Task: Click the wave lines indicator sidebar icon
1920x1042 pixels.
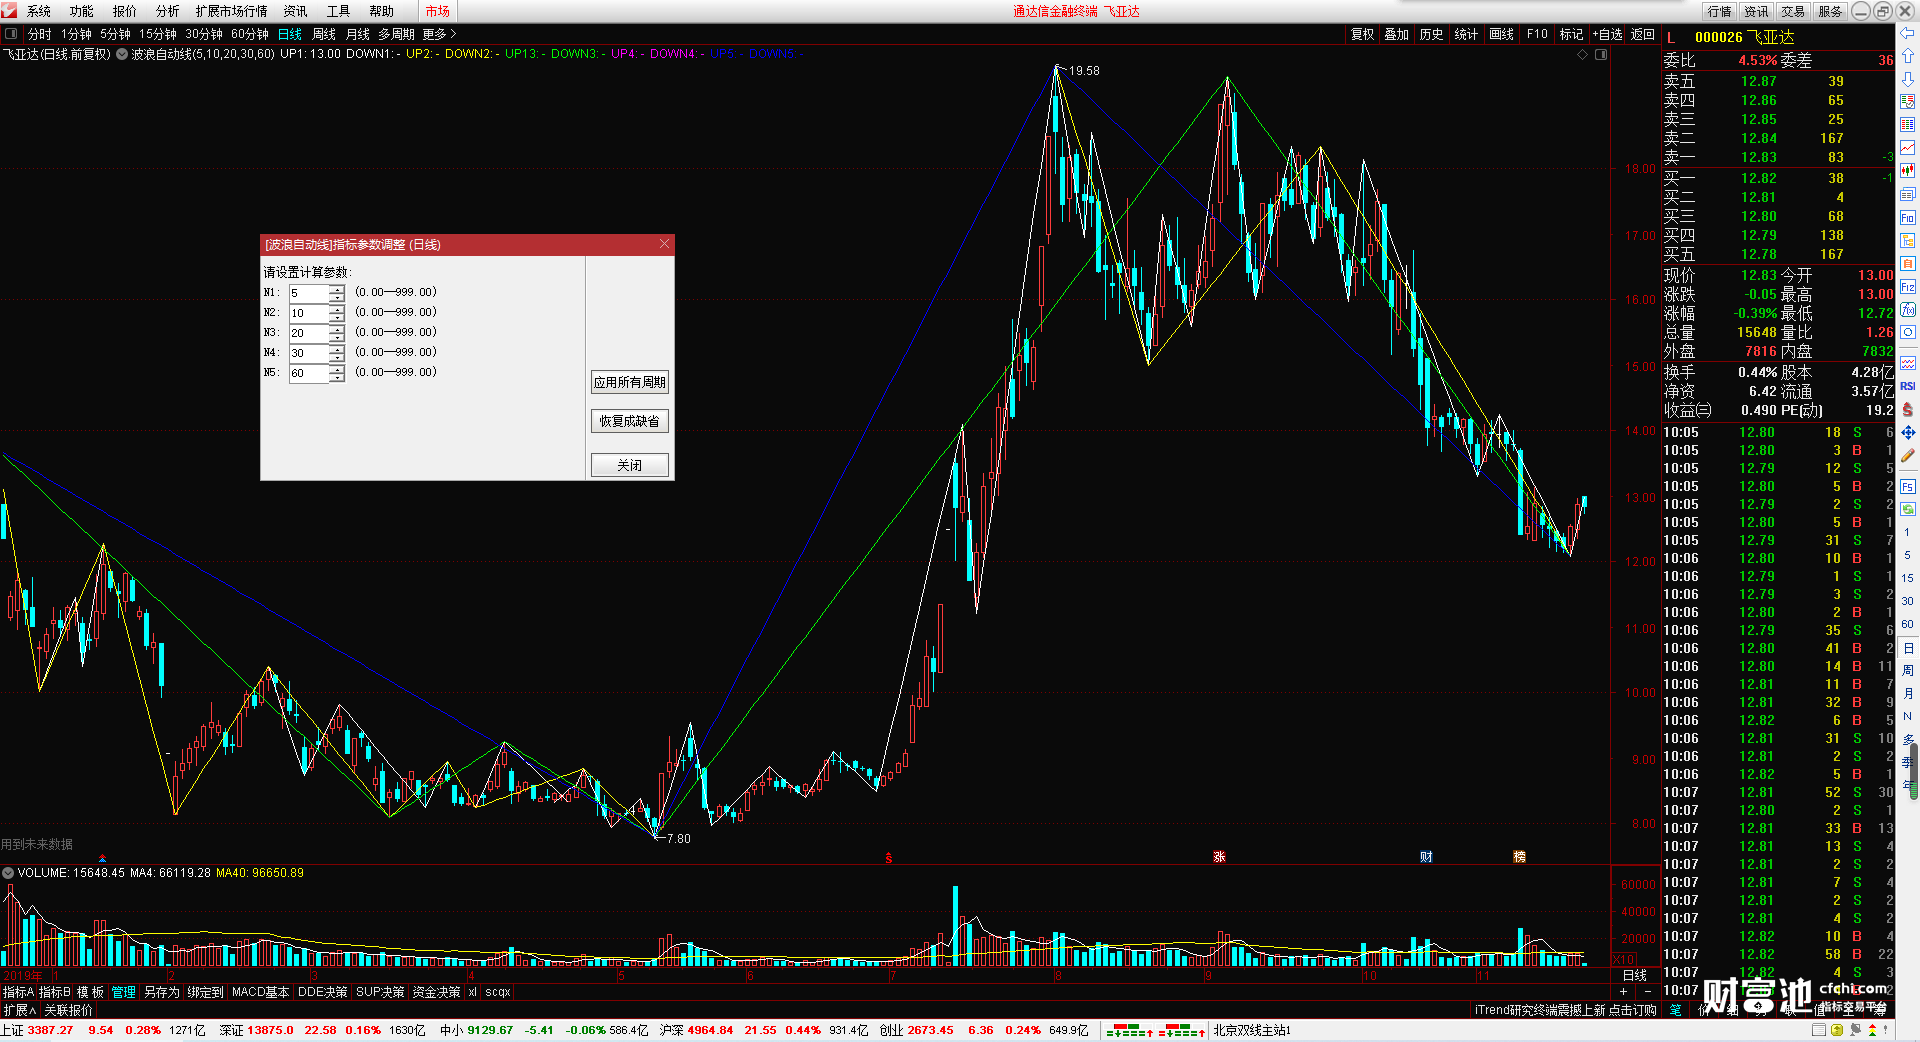Action: coord(1907,363)
